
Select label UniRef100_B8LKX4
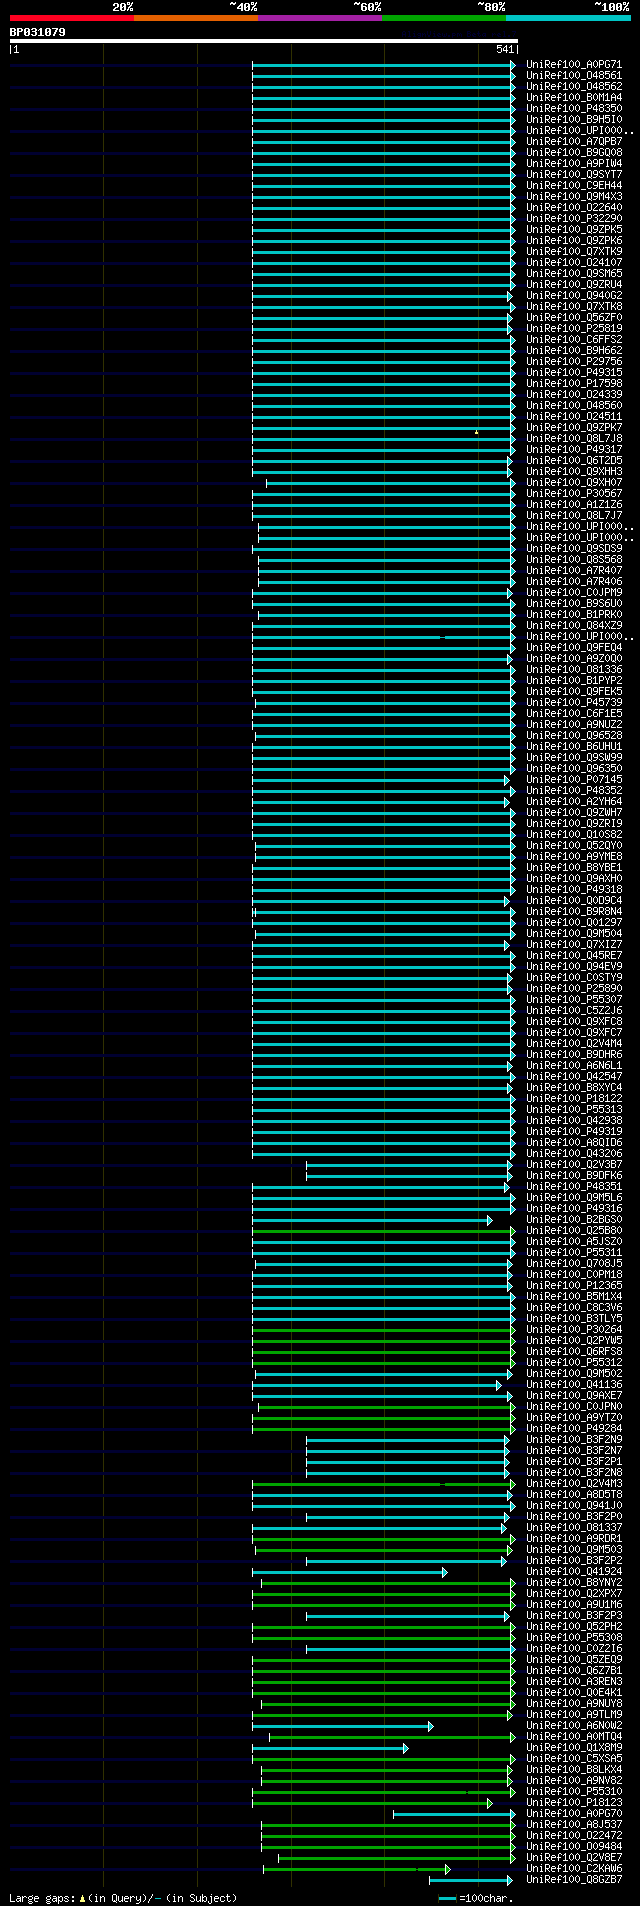pos(574,1770)
